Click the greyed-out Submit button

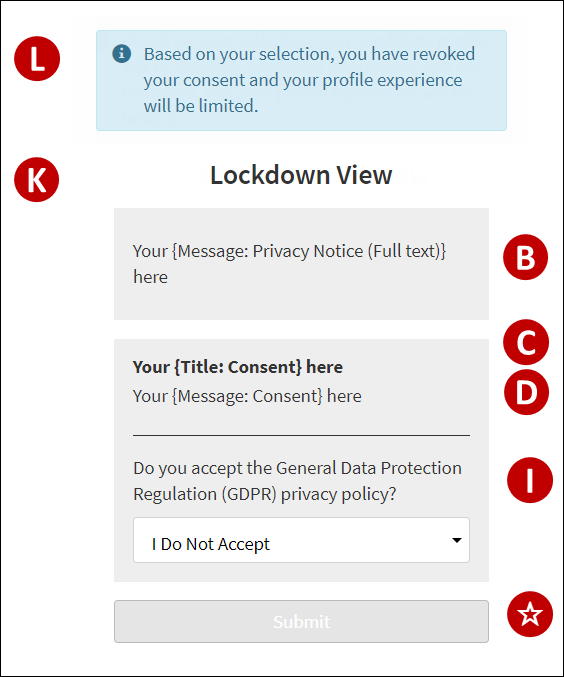(x=301, y=621)
